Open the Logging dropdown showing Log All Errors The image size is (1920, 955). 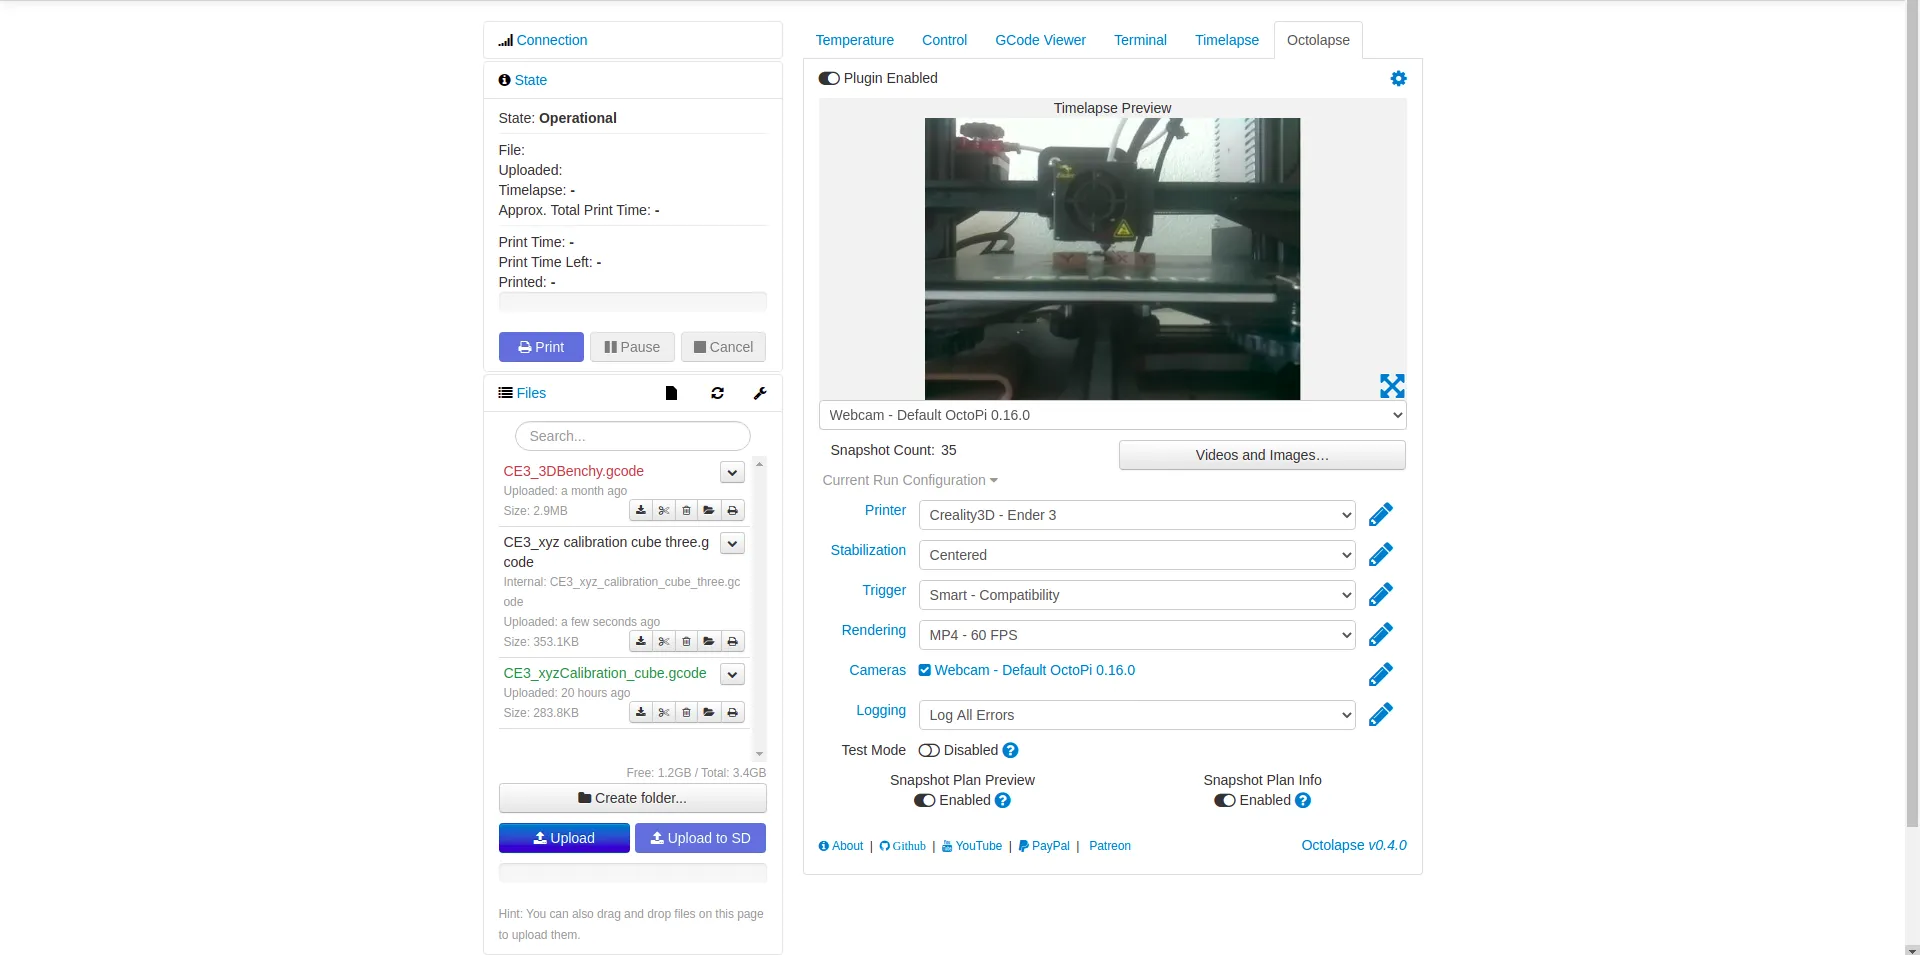[x=1137, y=715]
